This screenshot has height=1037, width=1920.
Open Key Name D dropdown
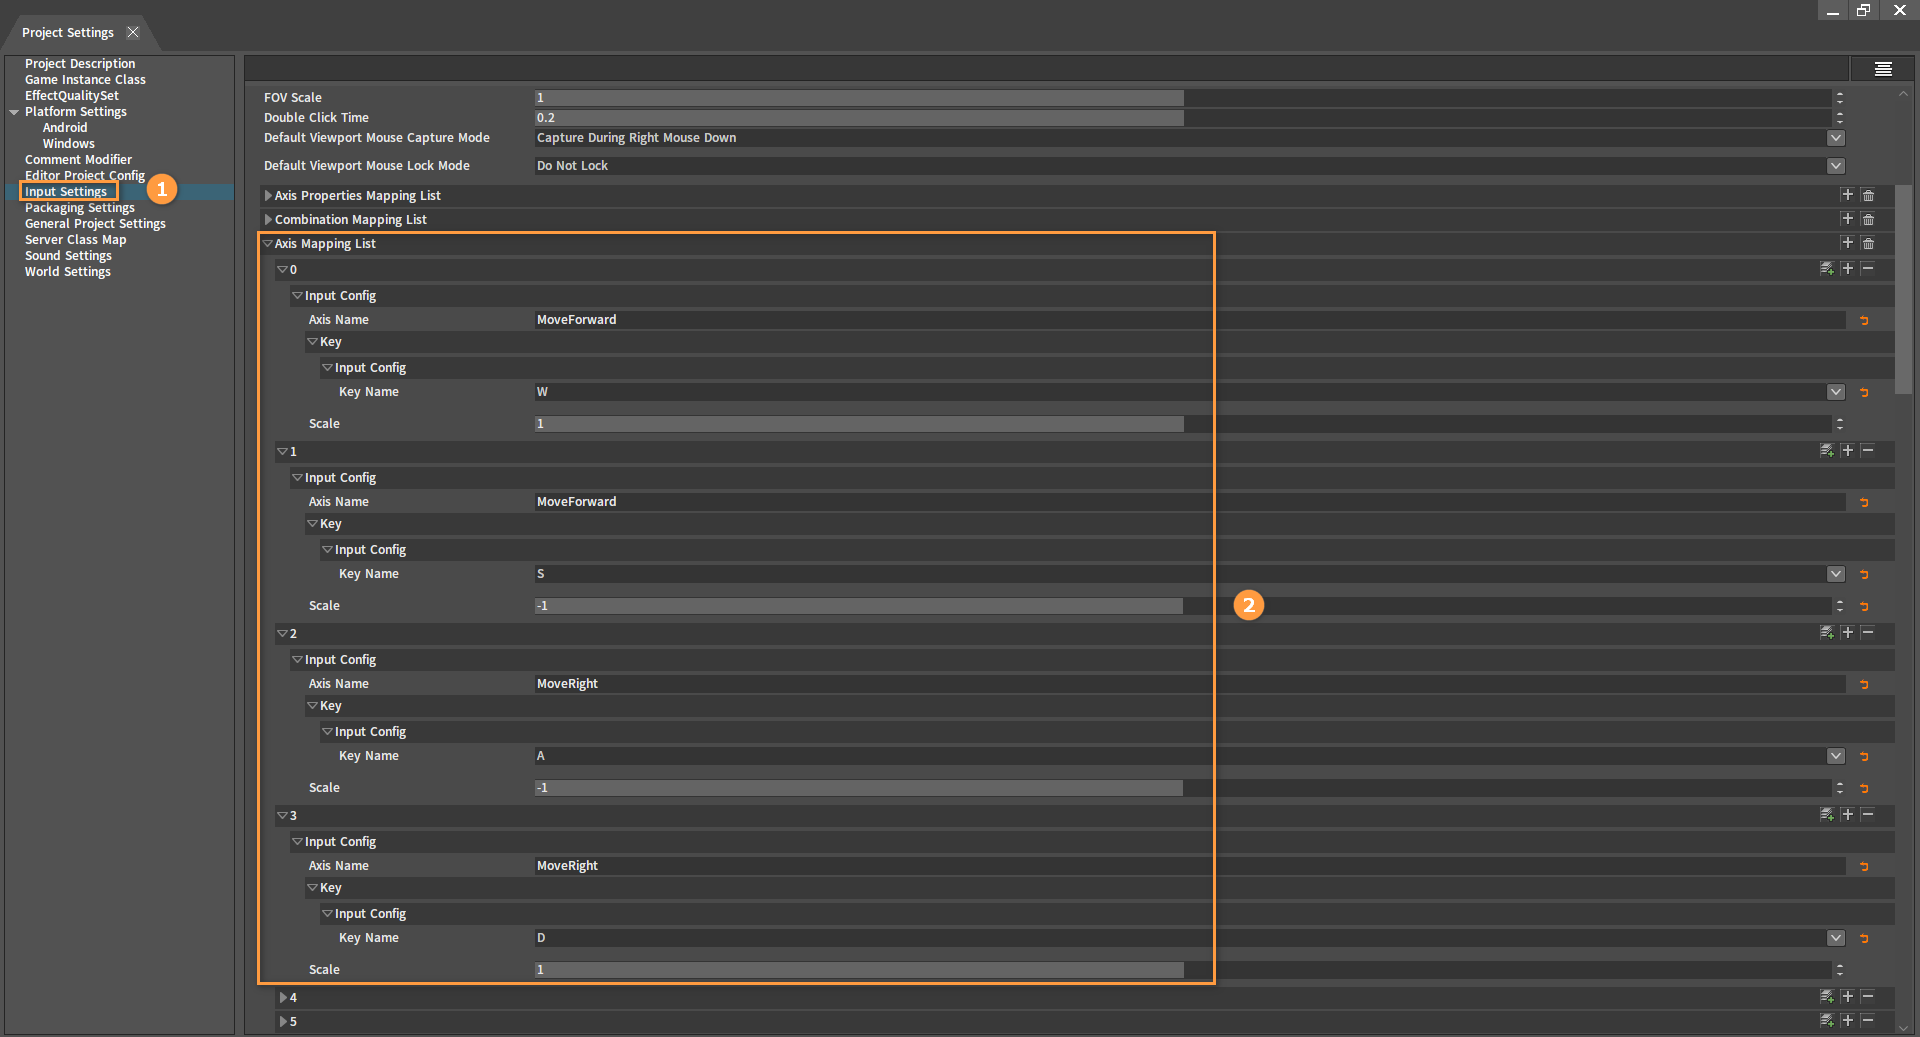coord(1836,938)
